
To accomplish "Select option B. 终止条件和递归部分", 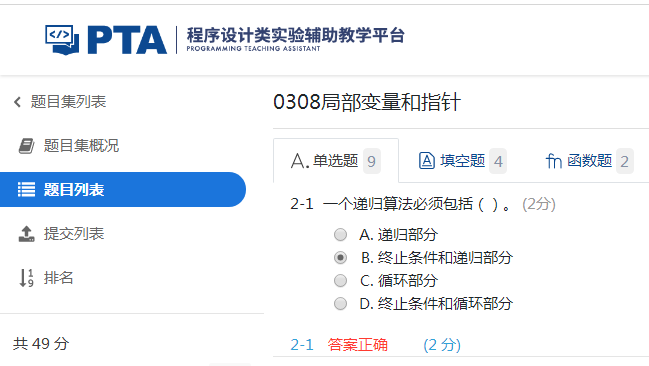I will [340, 258].
